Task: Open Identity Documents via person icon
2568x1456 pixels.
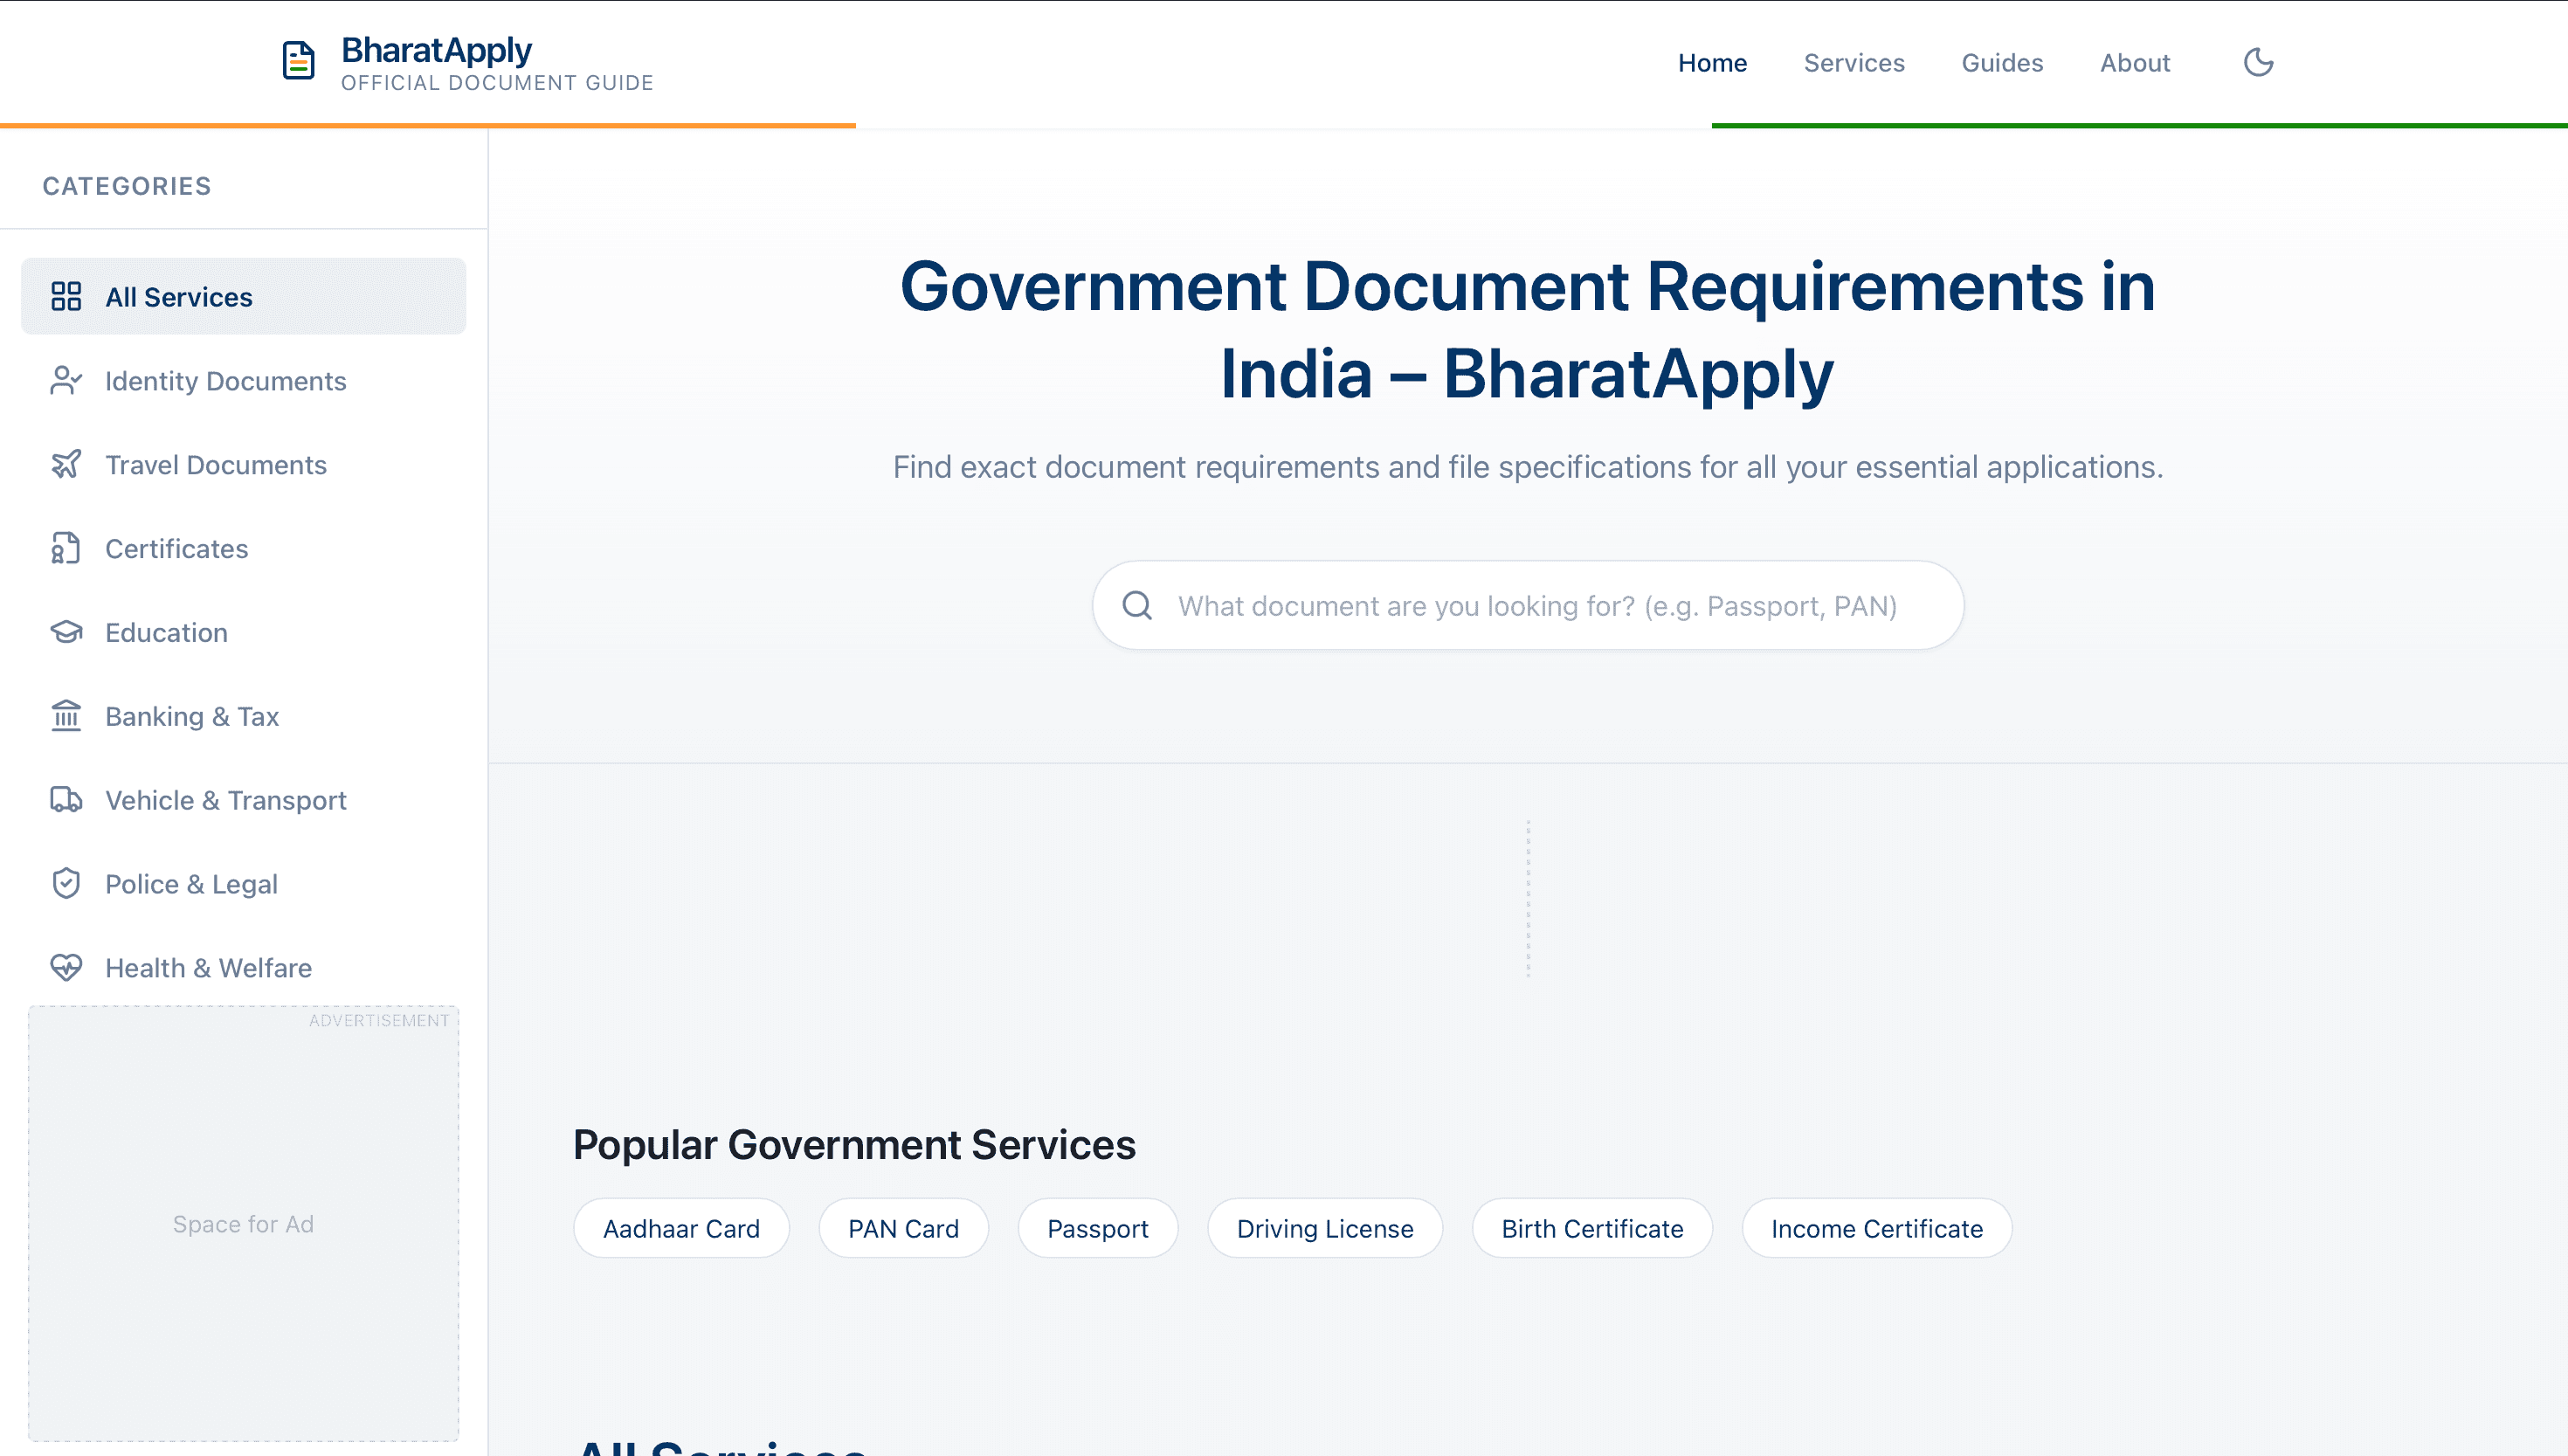Action: (66, 380)
